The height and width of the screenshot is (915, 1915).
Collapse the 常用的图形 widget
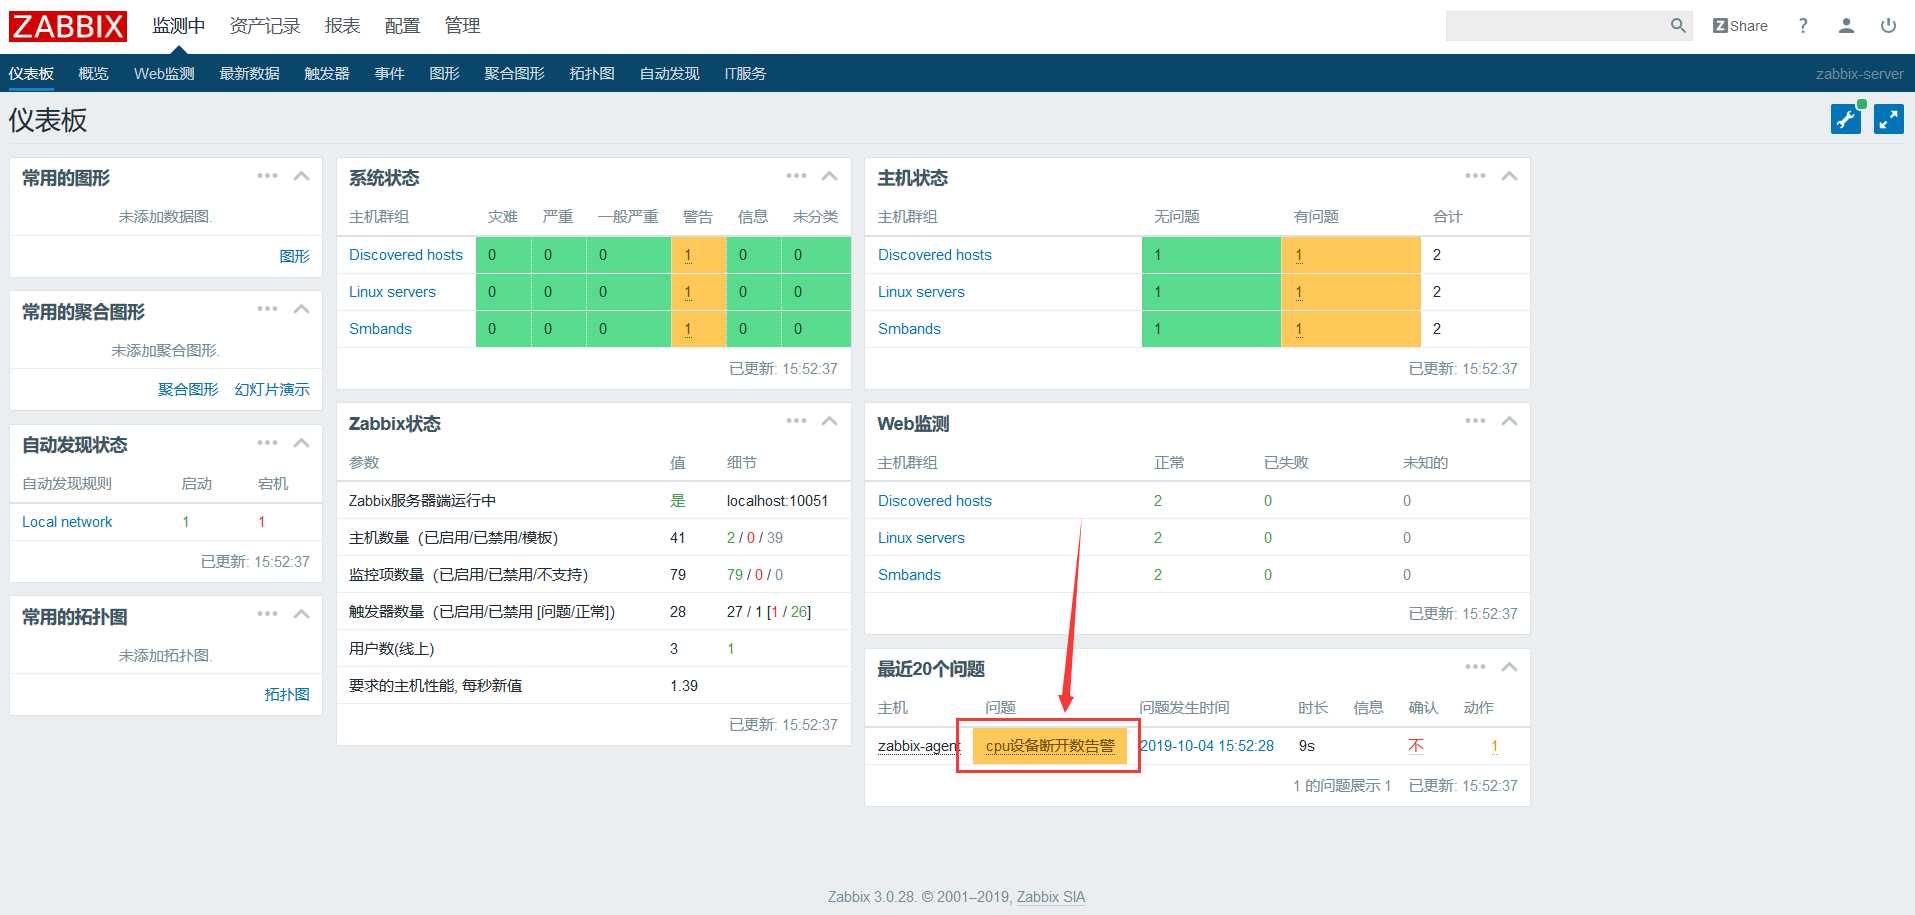tap(301, 176)
